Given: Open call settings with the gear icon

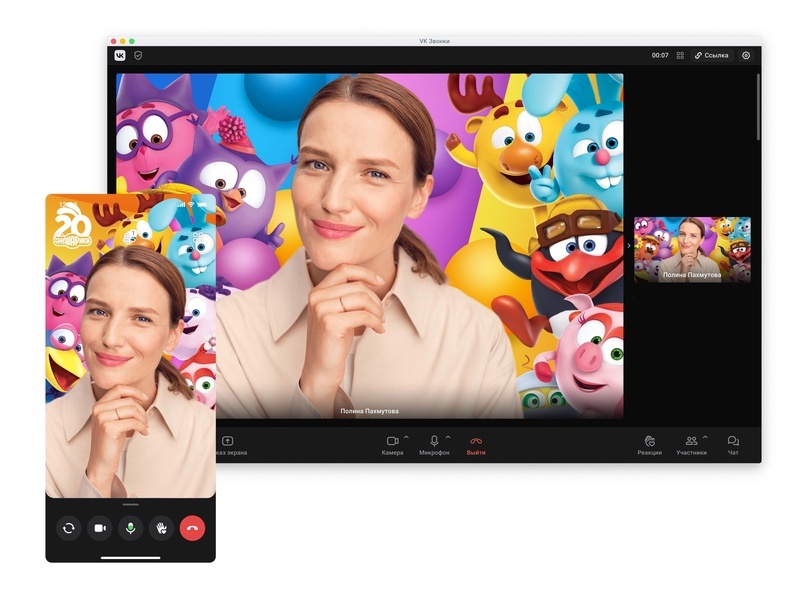Looking at the screenshot, I should [x=746, y=56].
